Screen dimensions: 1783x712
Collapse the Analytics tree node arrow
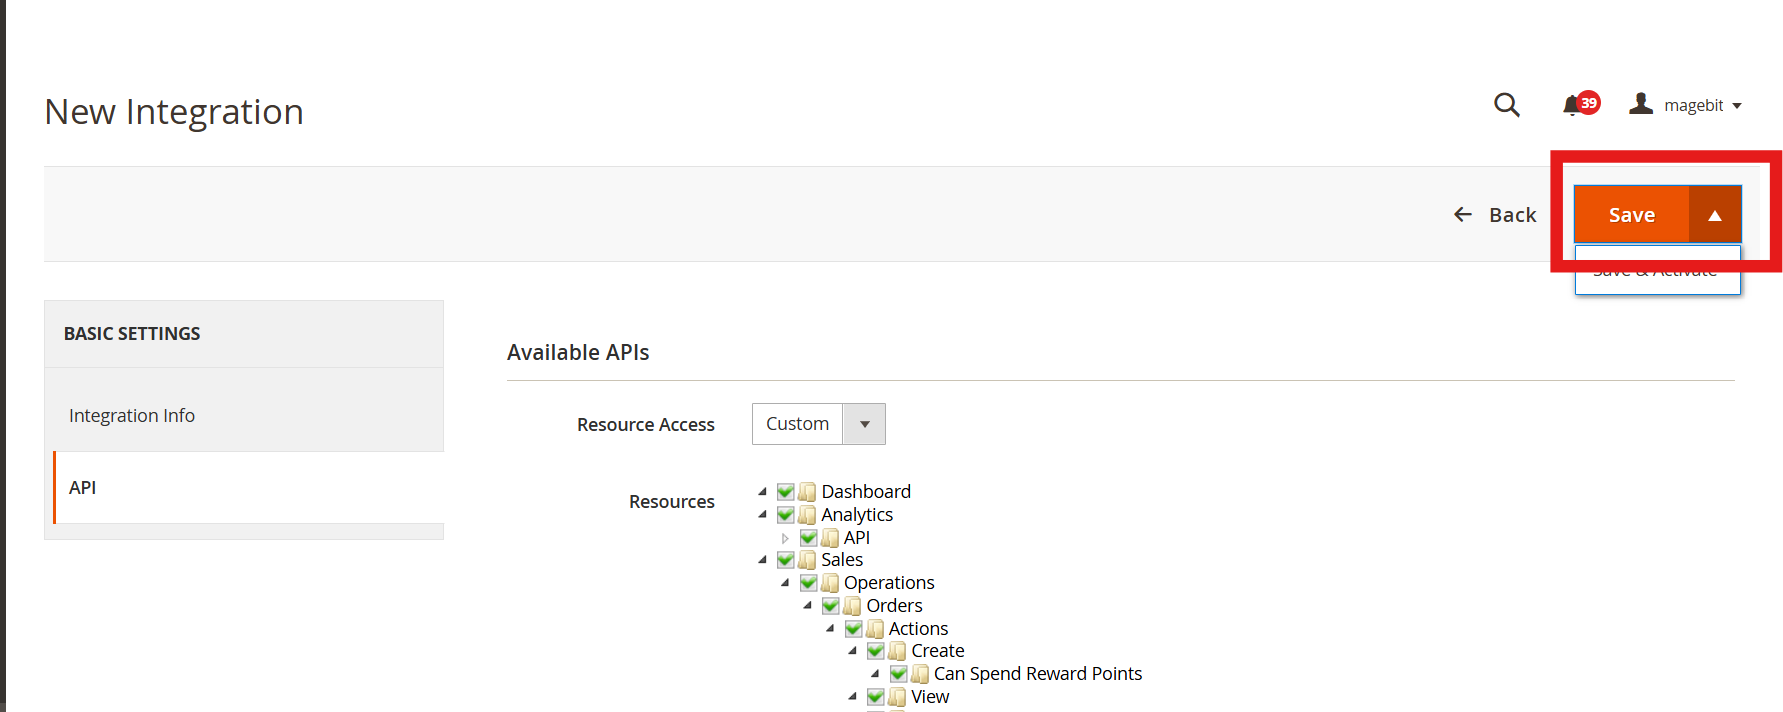763,515
